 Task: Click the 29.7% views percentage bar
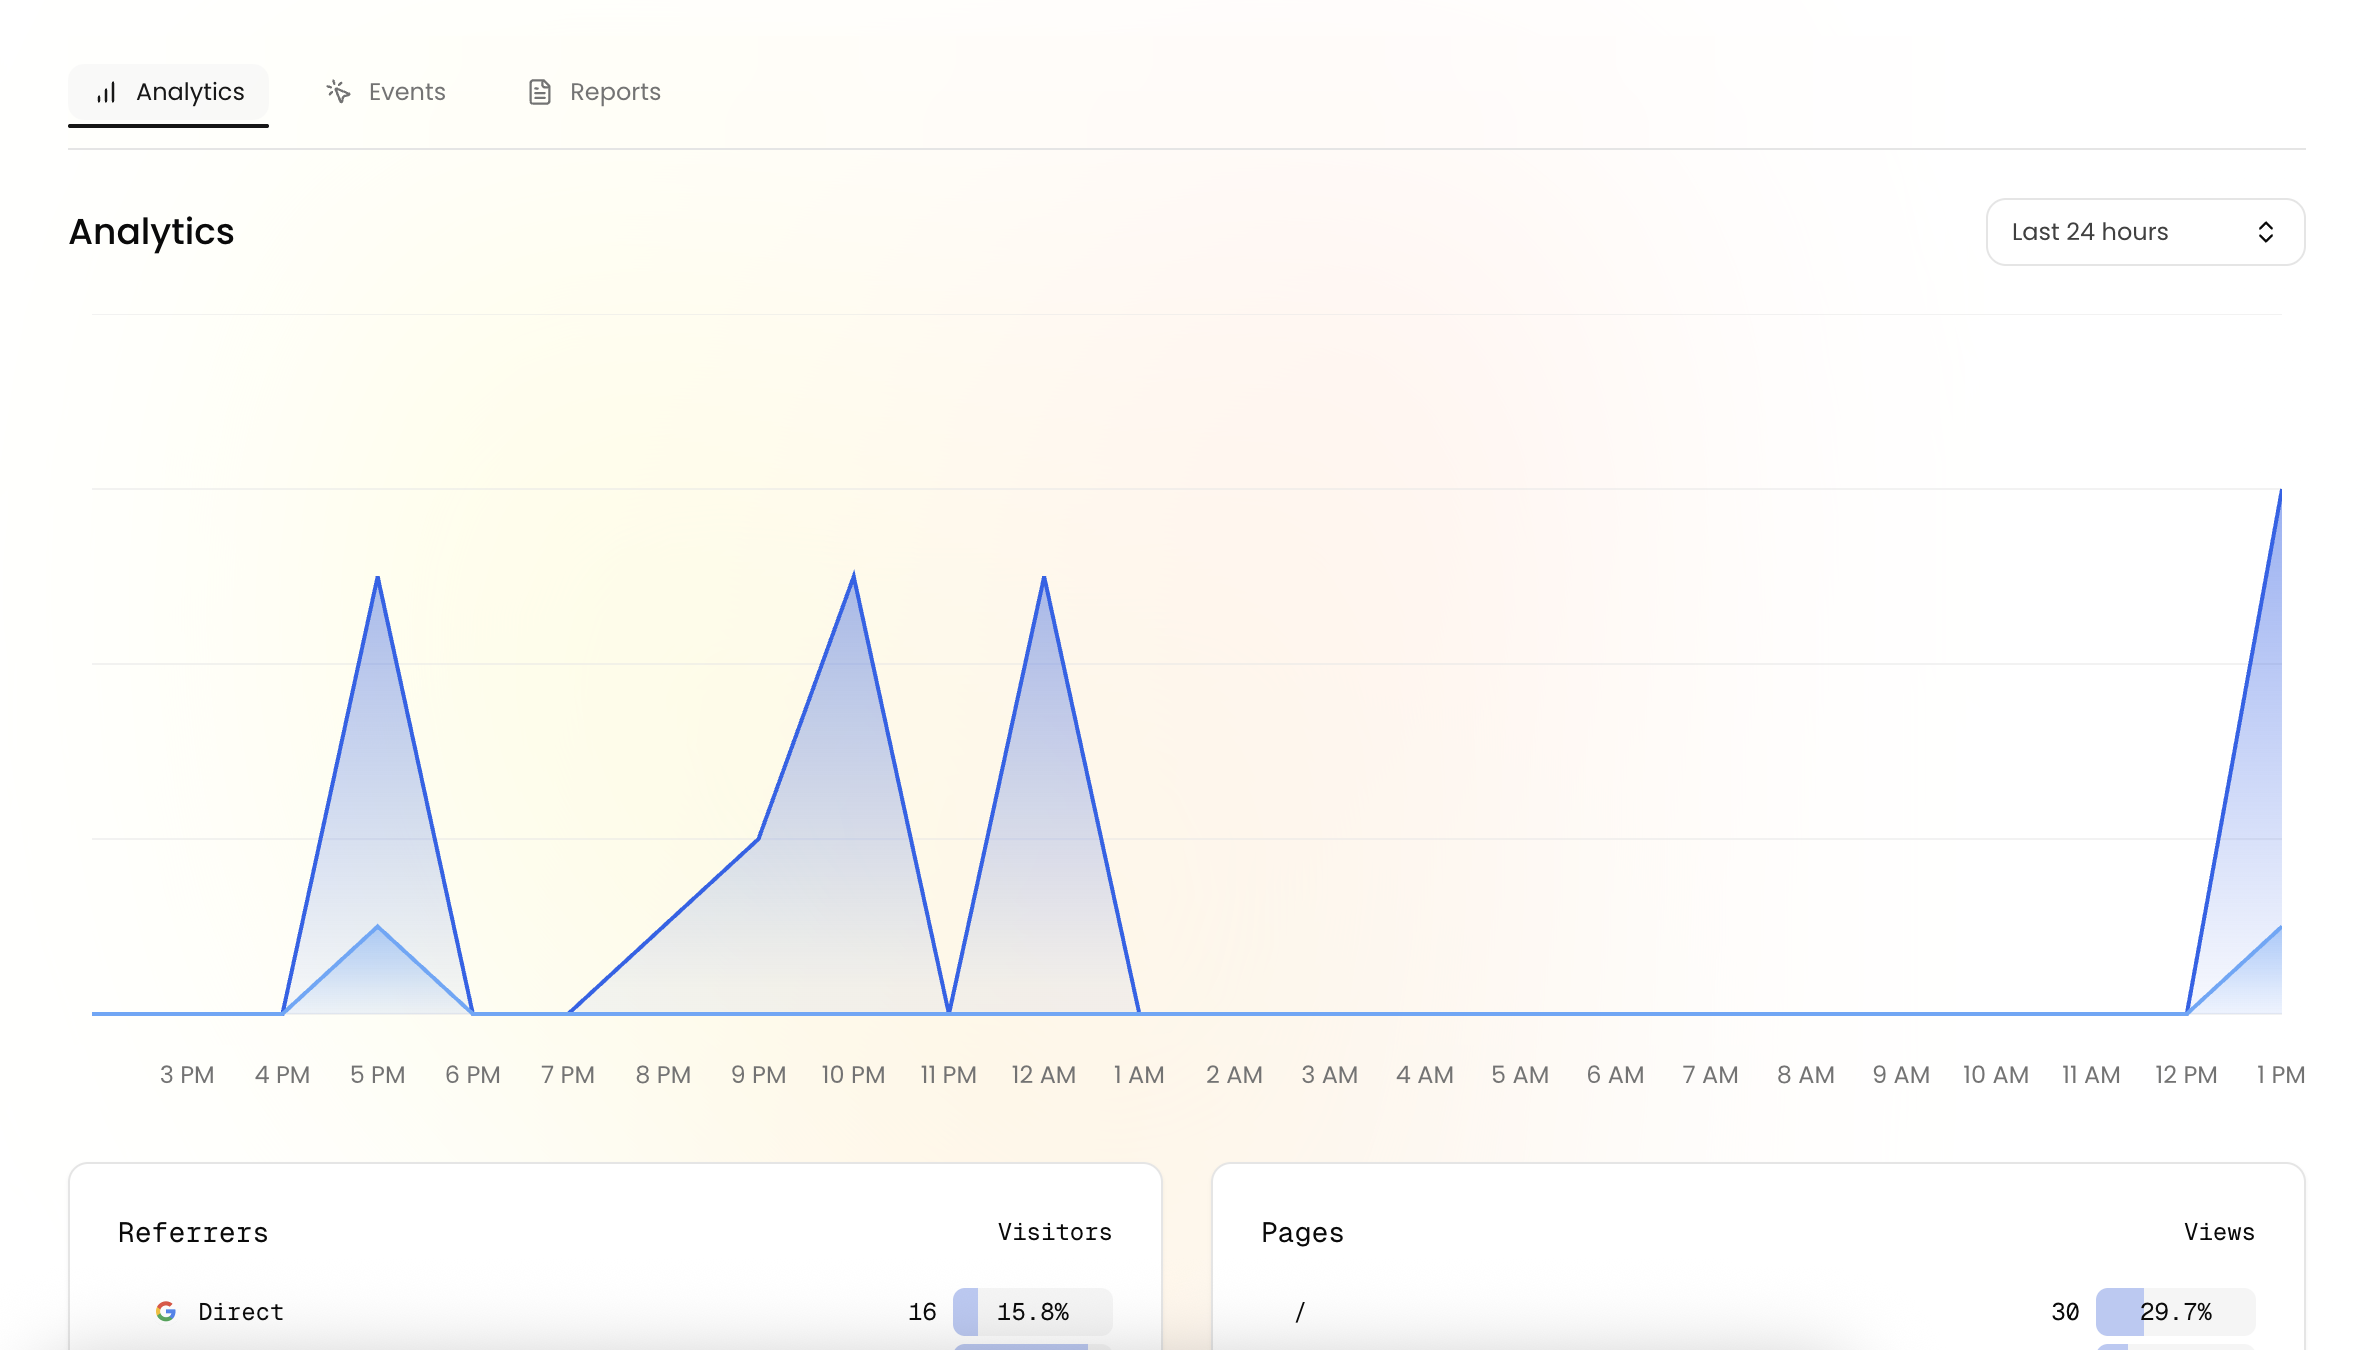(x=2175, y=1311)
